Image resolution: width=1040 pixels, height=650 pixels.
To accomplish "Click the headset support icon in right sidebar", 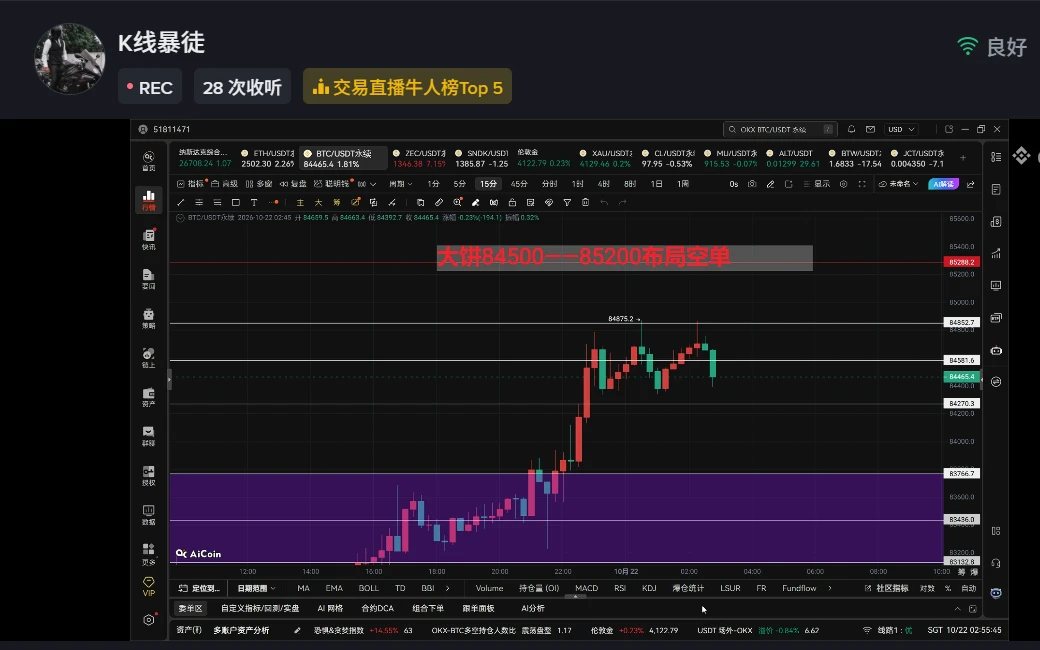I will click(x=996, y=563).
